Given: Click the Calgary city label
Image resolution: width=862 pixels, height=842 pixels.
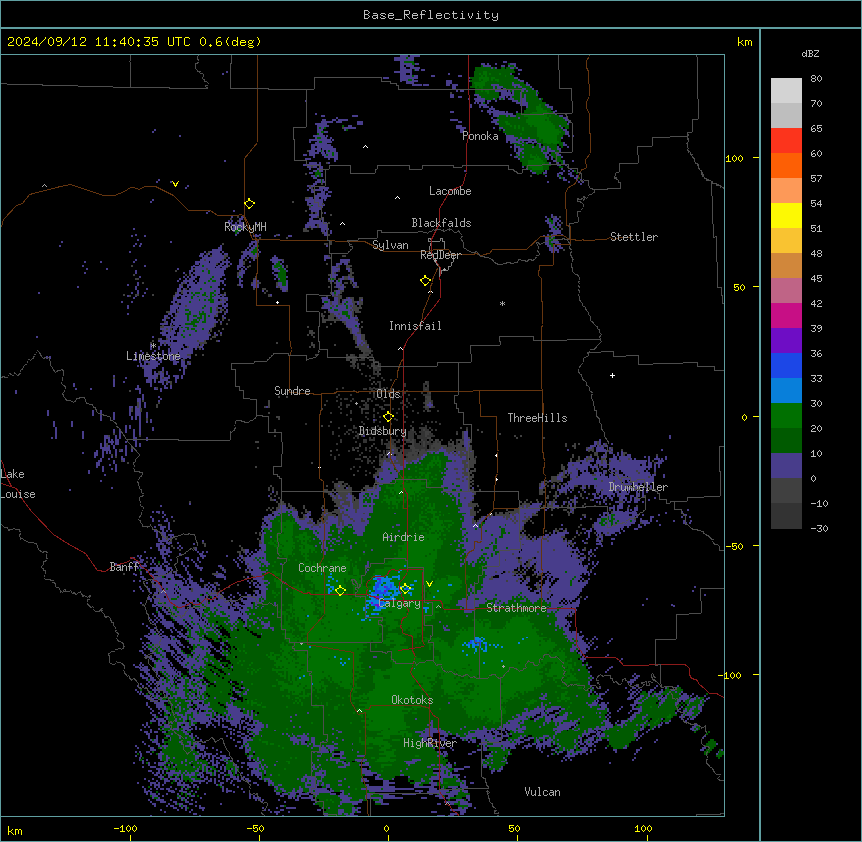Looking at the screenshot, I should tap(400, 603).
